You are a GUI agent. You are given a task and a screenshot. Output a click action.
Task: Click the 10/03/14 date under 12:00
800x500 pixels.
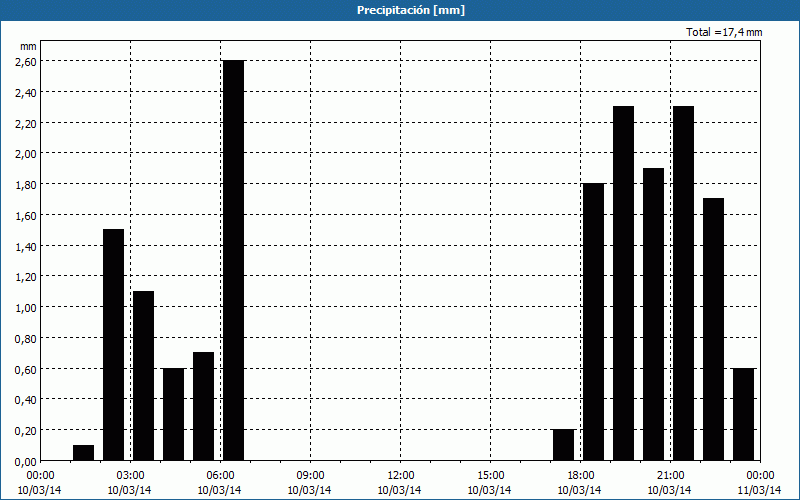tap(400, 490)
